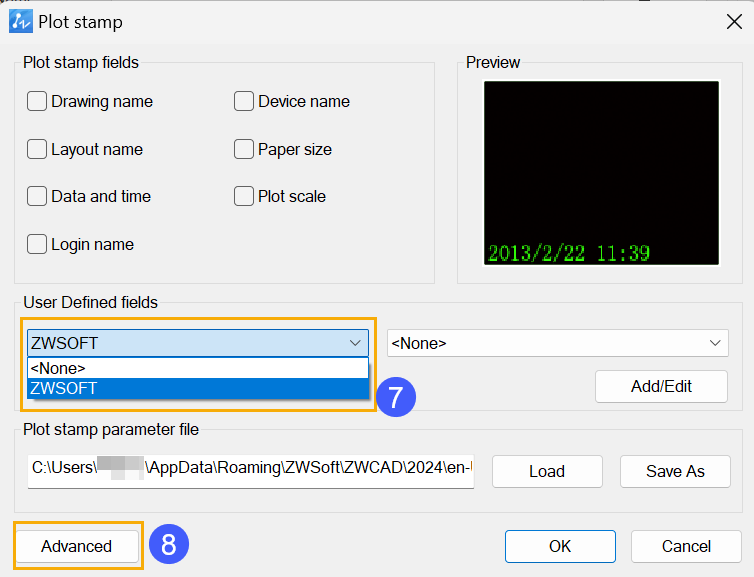Enable the Device name checkbox
The image size is (754, 577).
click(x=244, y=101)
